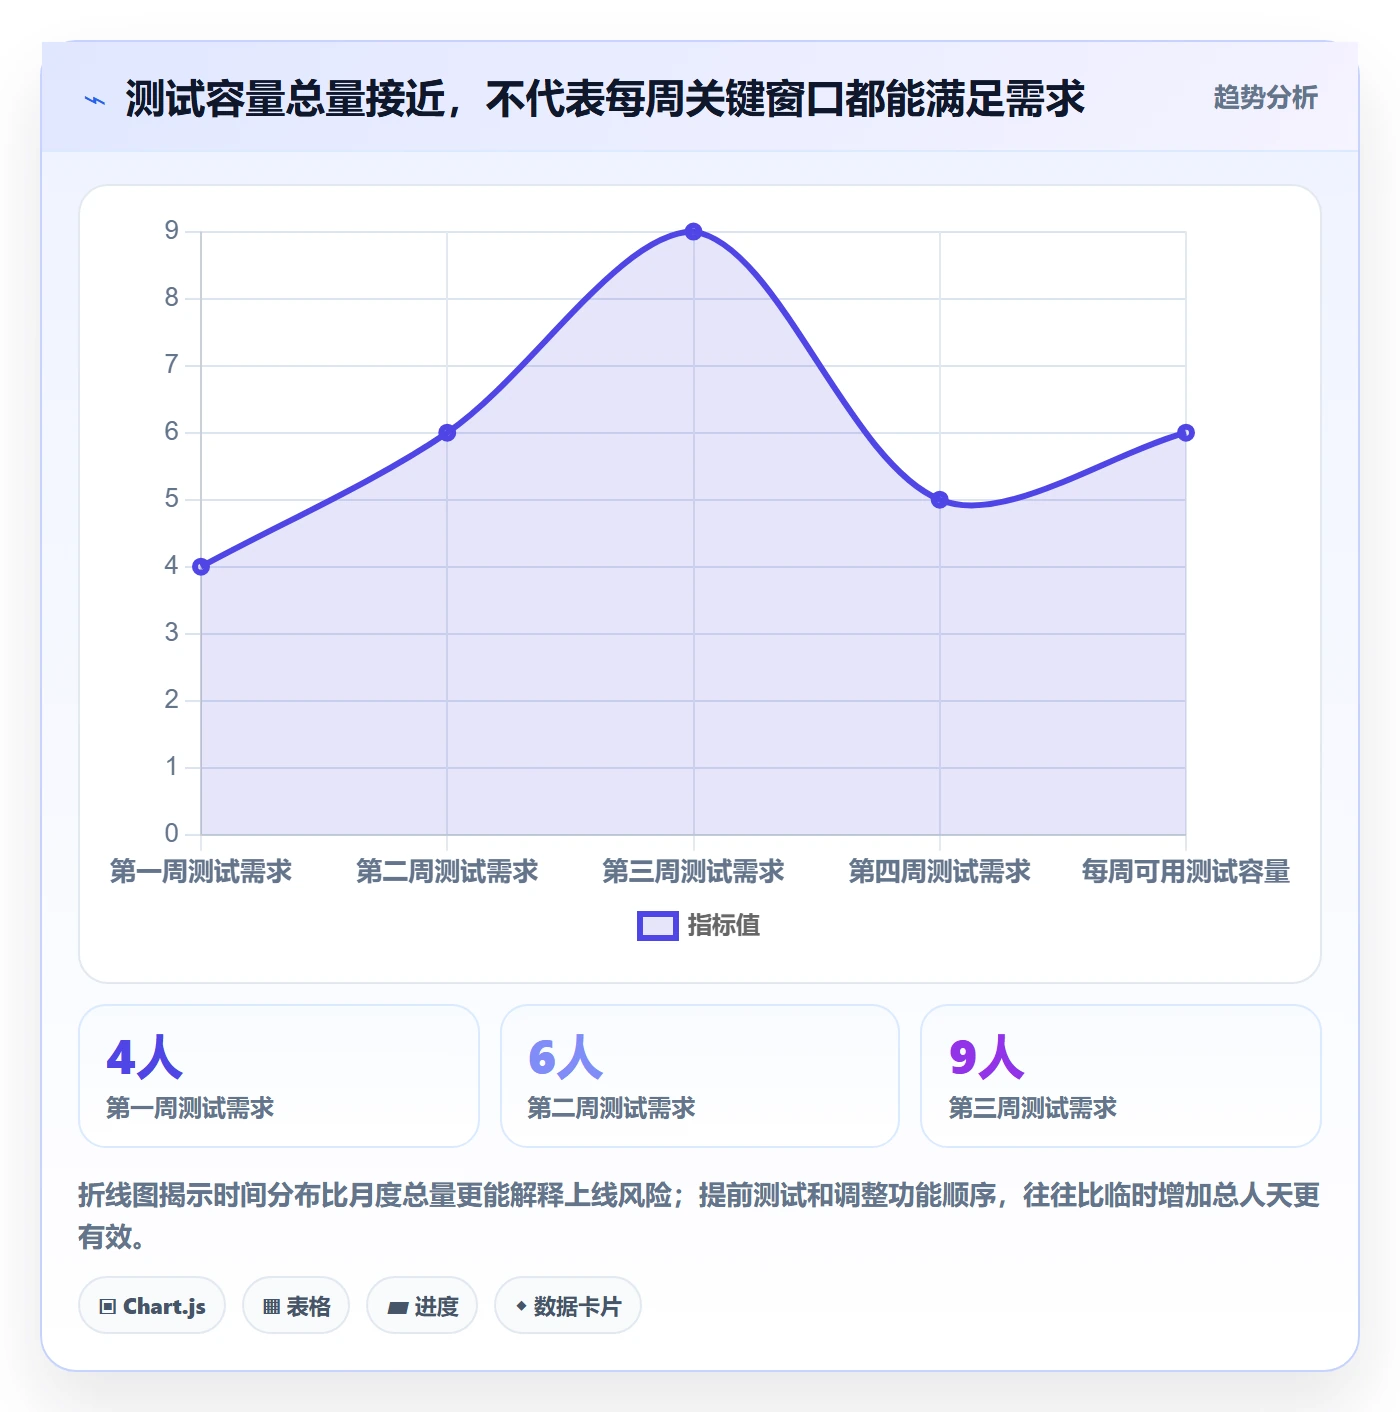Click the x-axis label 每周可用测试容量
The width and height of the screenshot is (1400, 1412).
(1186, 872)
